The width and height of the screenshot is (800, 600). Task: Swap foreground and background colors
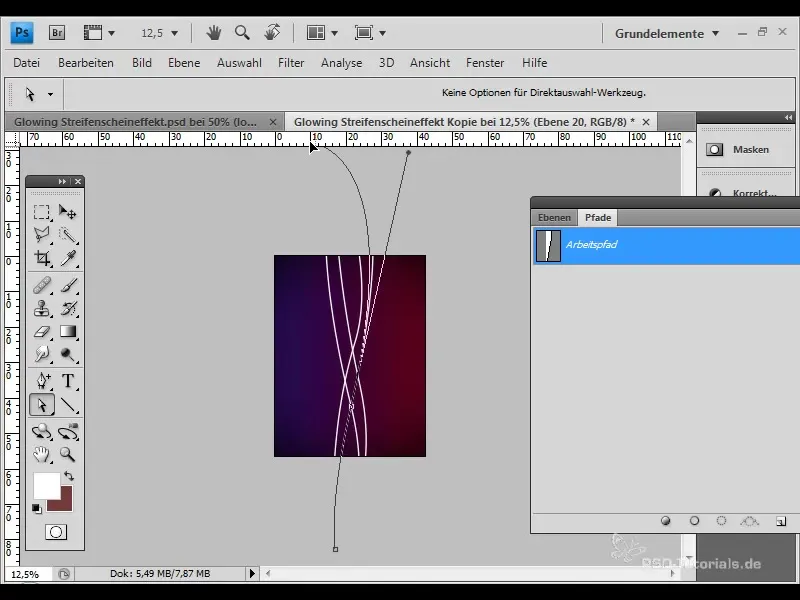coord(69,477)
